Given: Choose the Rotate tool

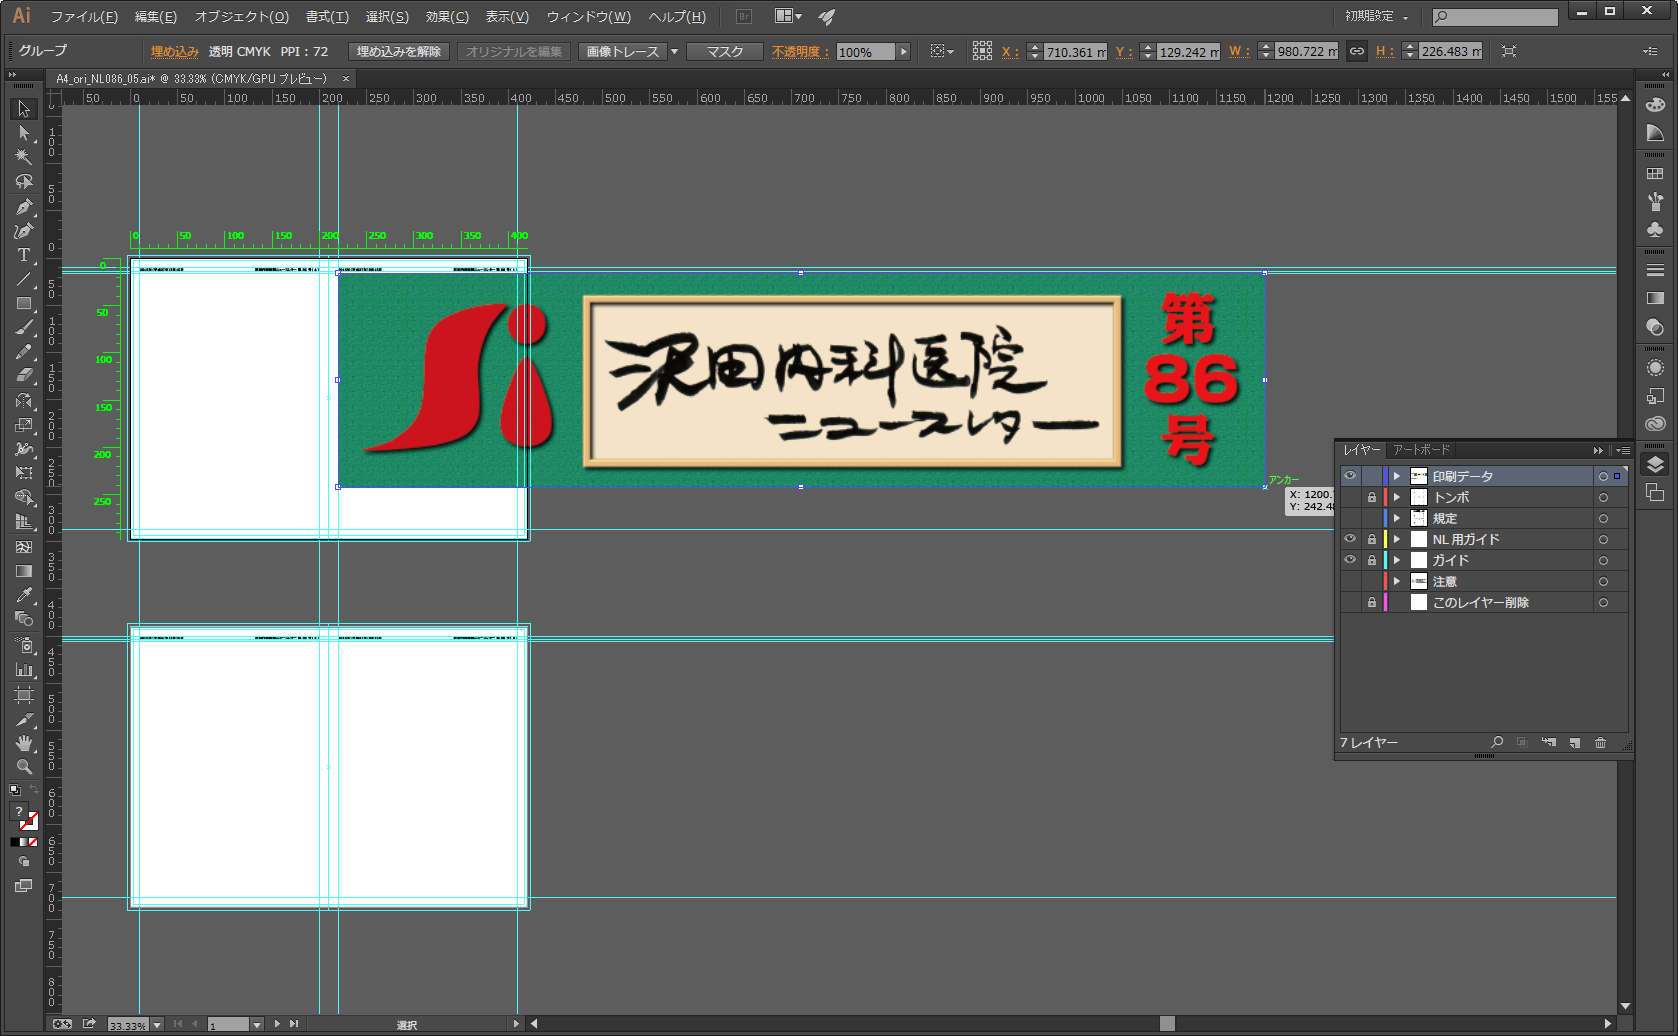Looking at the screenshot, I should pyautogui.click(x=24, y=401).
